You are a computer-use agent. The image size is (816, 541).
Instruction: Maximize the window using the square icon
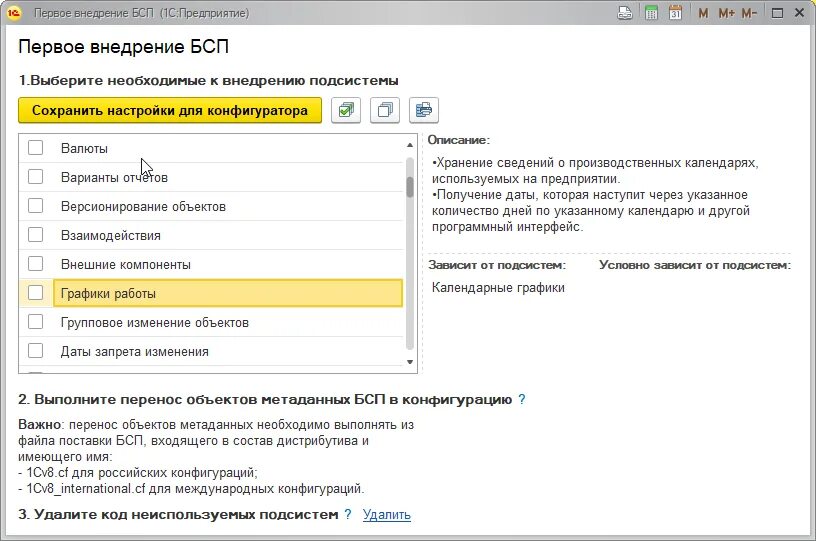point(777,13)
